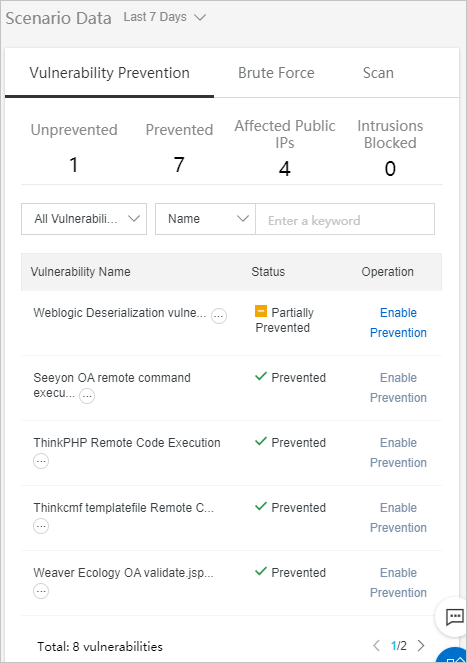Viewport: 467px width, 663px height.
Task: Click Enable Prevention for Weaver Ecology row
Action: click(x=398, y=583)
